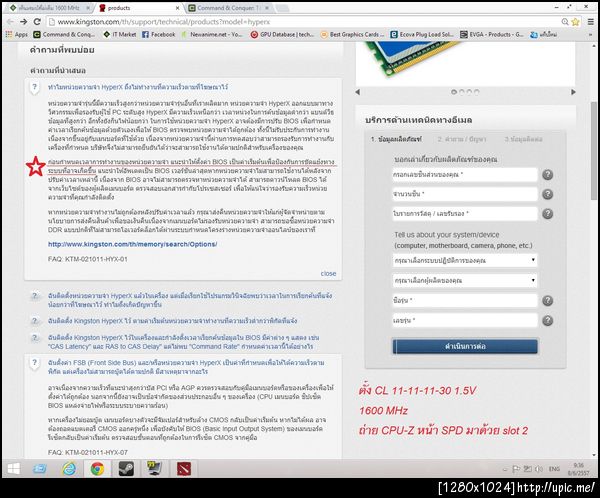Switch to the Command & Conquer tab
The image size is (600, 498).
pyautogui.click(x=229, y=8)
